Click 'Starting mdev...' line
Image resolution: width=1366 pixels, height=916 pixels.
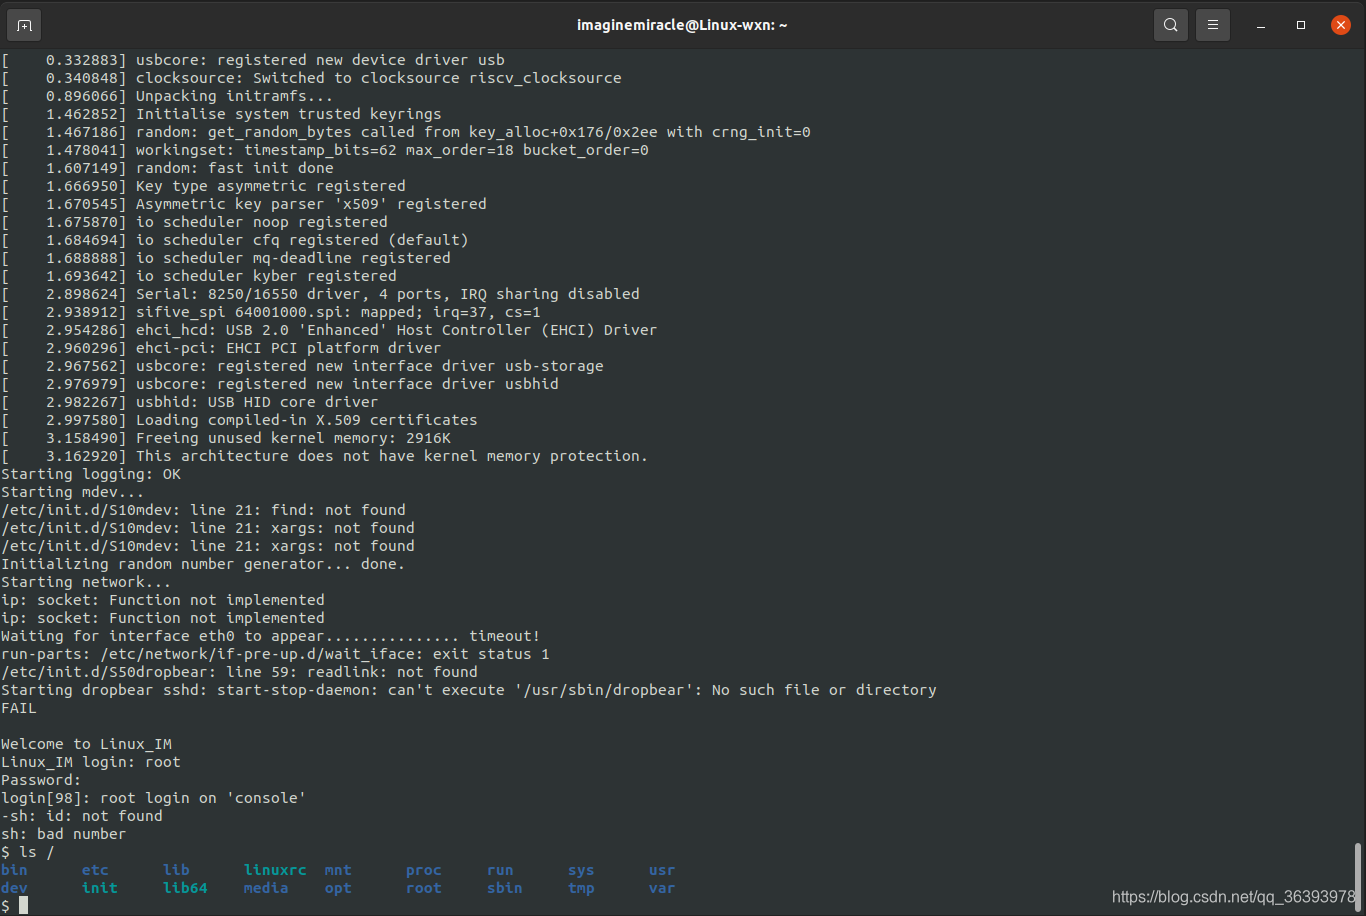[x=73, y=492]
